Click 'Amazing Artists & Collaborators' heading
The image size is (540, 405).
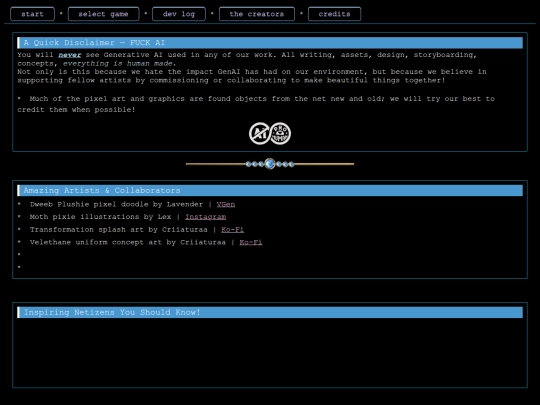pos(270,190)
